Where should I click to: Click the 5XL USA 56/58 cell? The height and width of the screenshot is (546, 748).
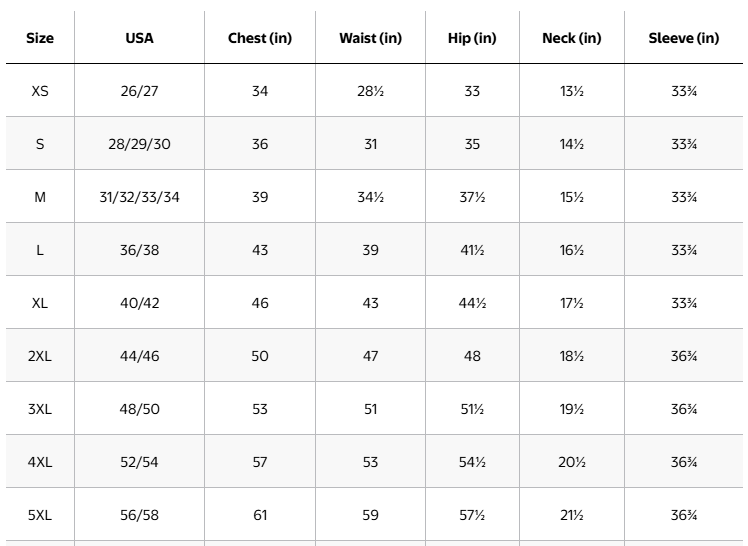[x=140, y=515]
